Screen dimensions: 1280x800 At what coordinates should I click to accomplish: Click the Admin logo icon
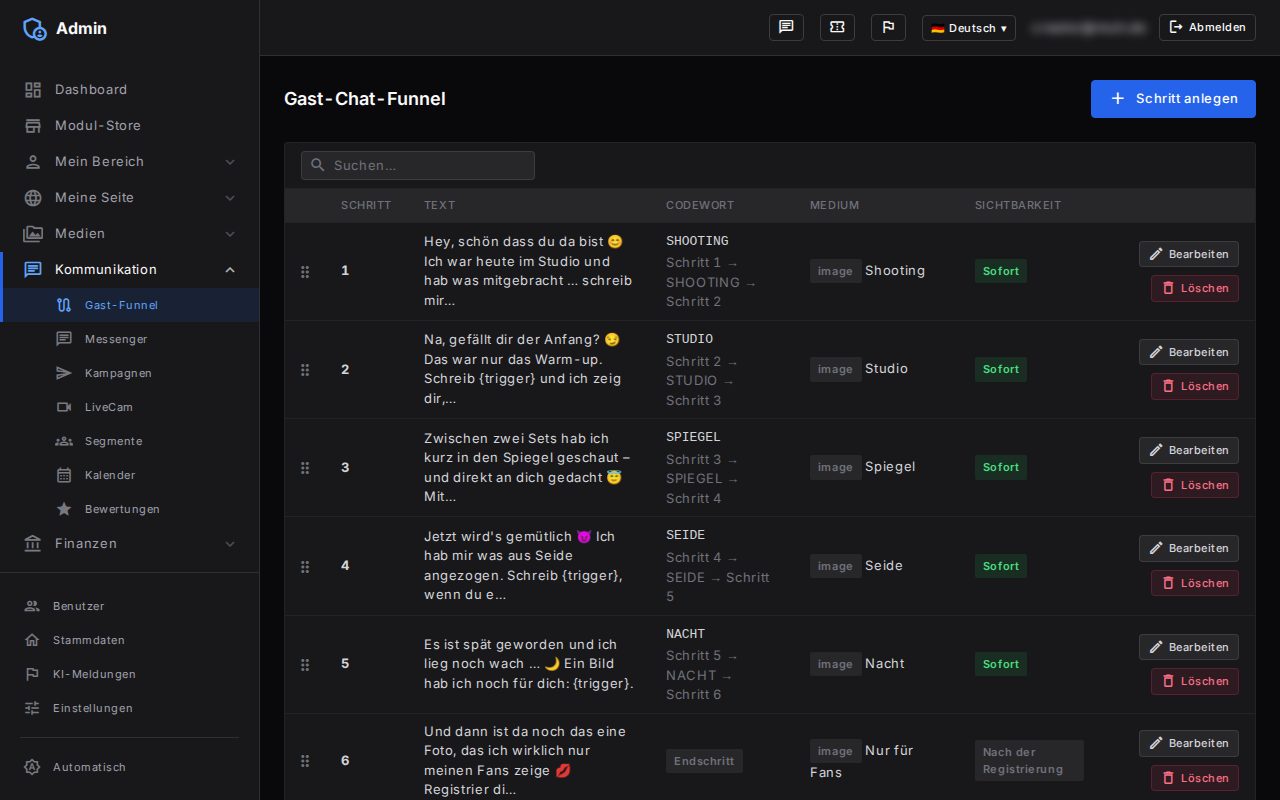(34, 28)
